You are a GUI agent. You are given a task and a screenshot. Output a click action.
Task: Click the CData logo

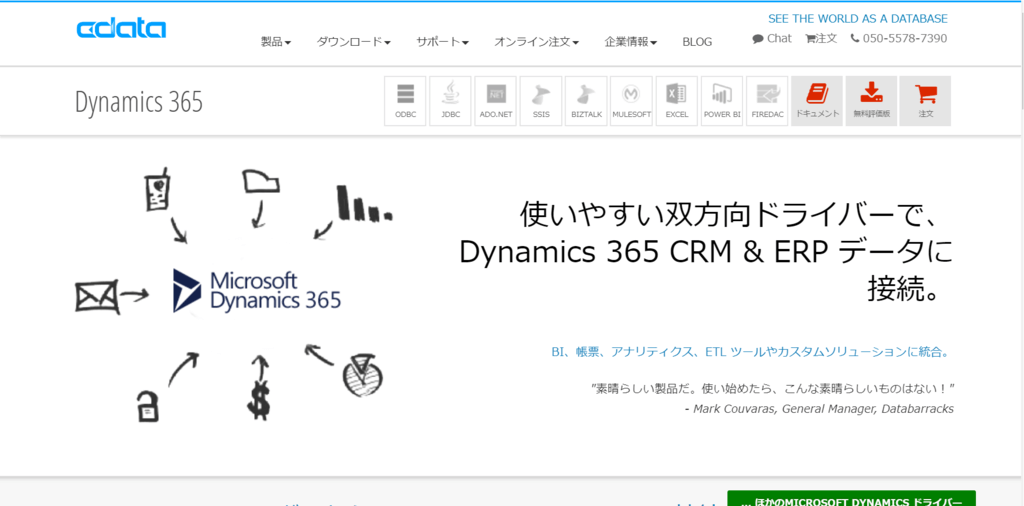point(121,29)
